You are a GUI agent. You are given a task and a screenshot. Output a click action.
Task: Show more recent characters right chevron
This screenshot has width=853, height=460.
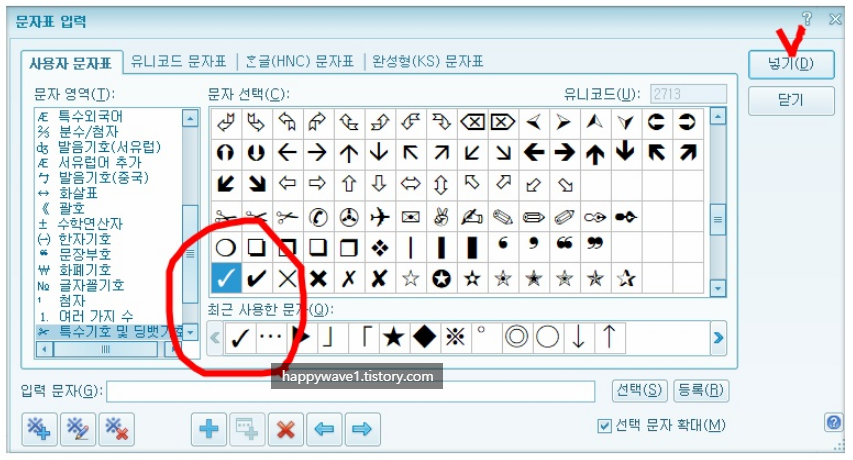pos(718,338)
